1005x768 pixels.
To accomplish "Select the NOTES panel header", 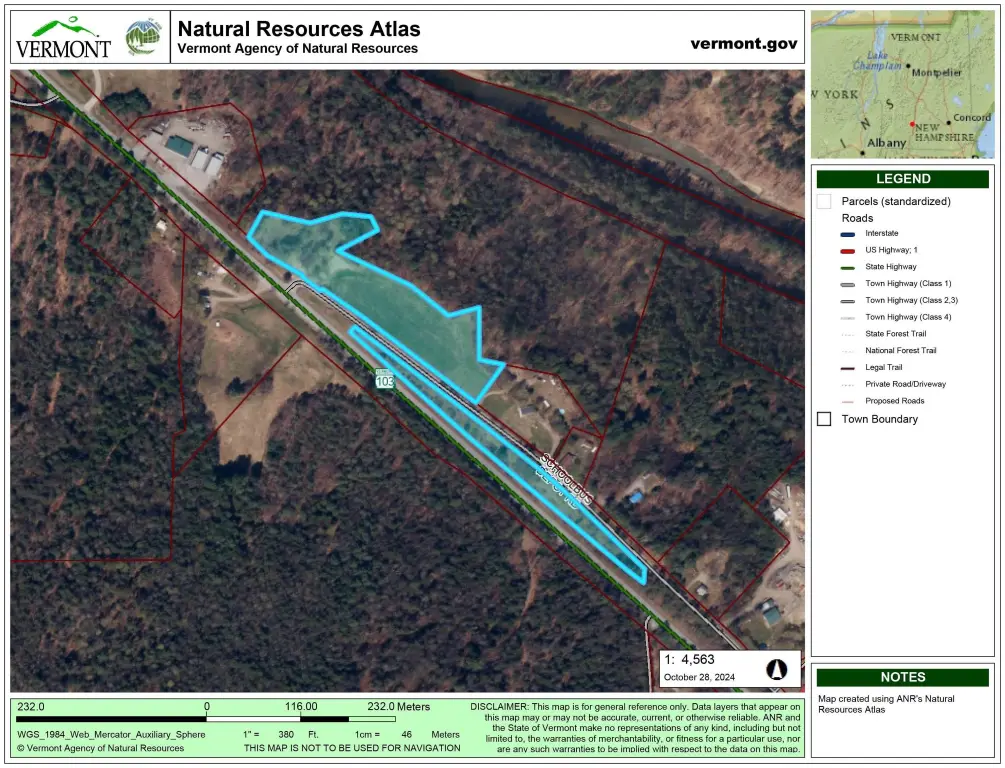I will [902, 677].
